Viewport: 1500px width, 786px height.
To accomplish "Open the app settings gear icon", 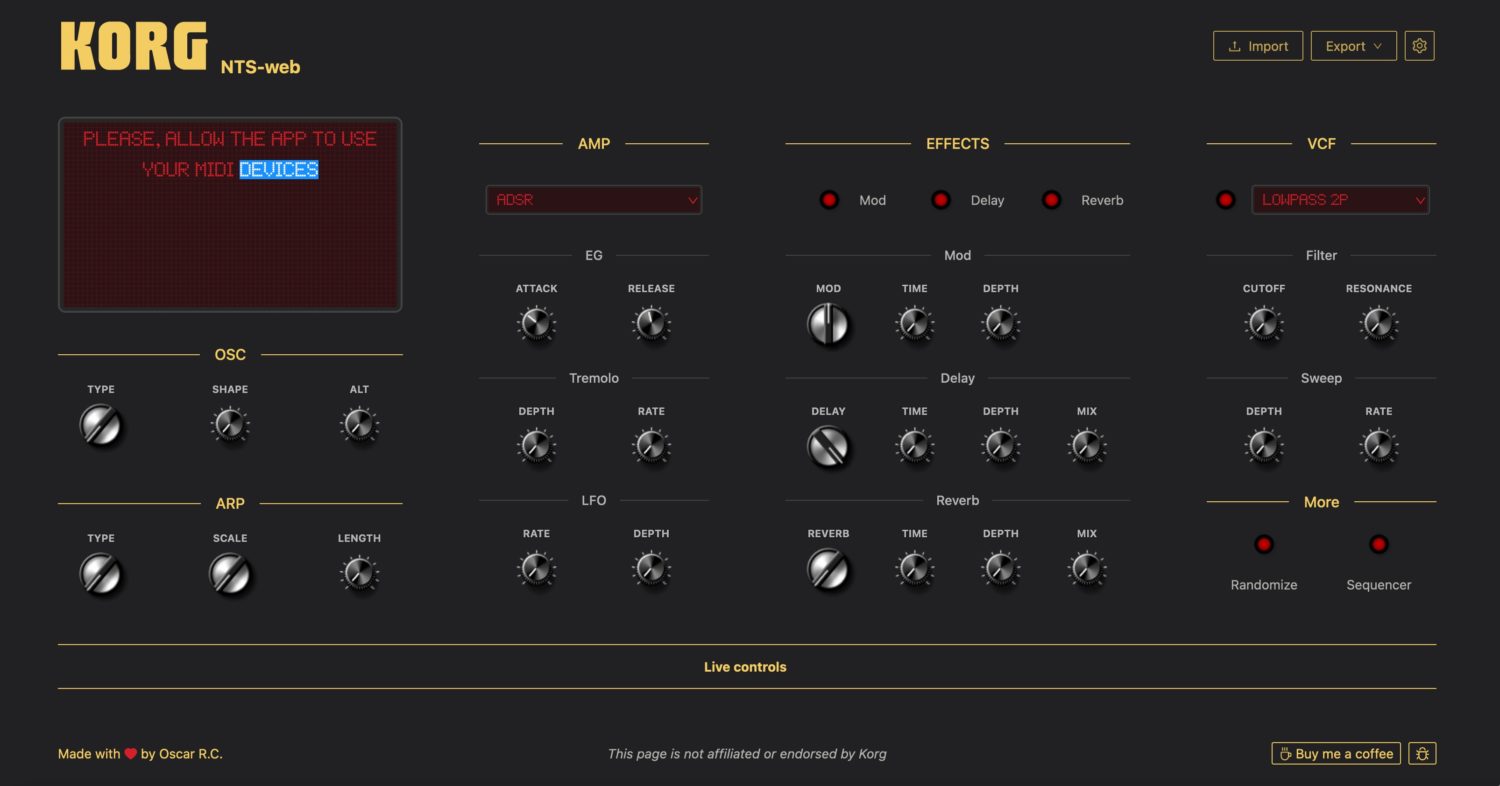I will pyautogui.click(x=1419, y=45).
